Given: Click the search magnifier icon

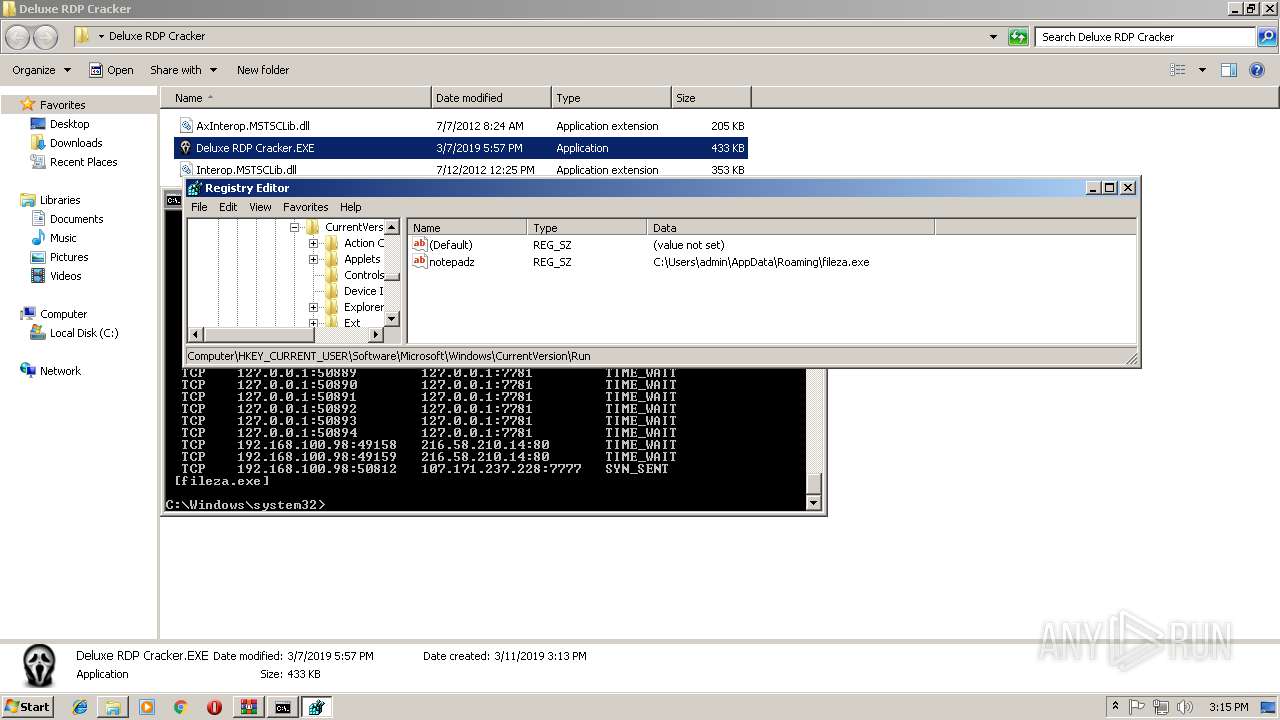Looking at the screenshot, I should click(x=1268, y=37).
